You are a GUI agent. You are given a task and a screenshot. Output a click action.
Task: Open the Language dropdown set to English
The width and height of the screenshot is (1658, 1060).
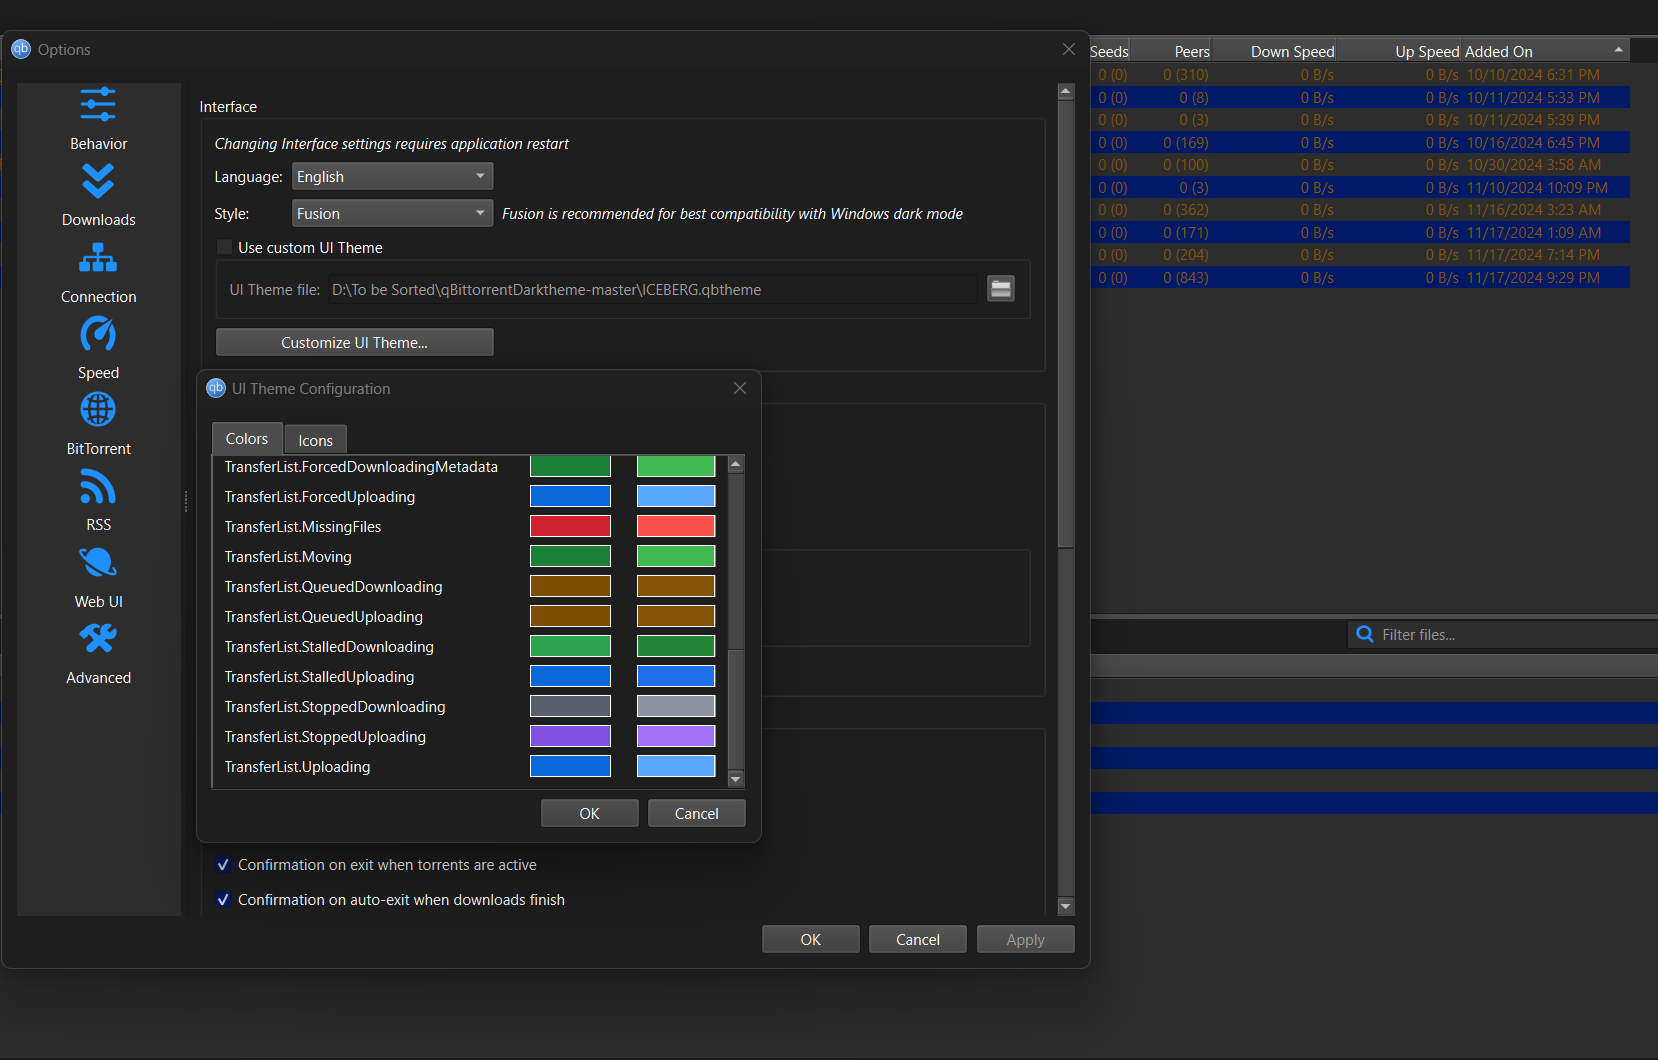click(x=393, y=176)
